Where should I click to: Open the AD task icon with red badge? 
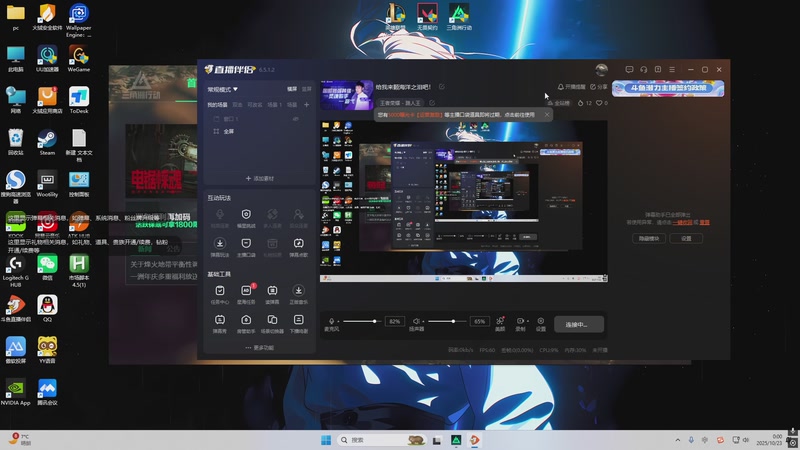point(246,290)
